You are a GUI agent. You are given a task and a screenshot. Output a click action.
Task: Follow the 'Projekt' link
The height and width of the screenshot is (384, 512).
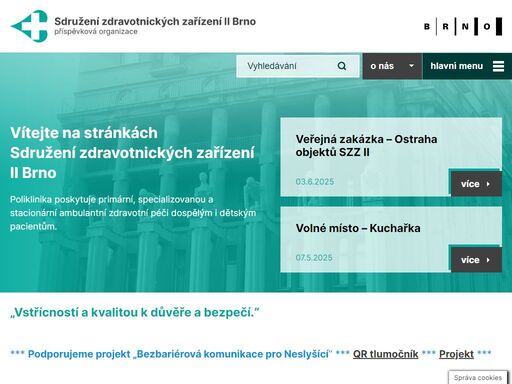point(456,354)
